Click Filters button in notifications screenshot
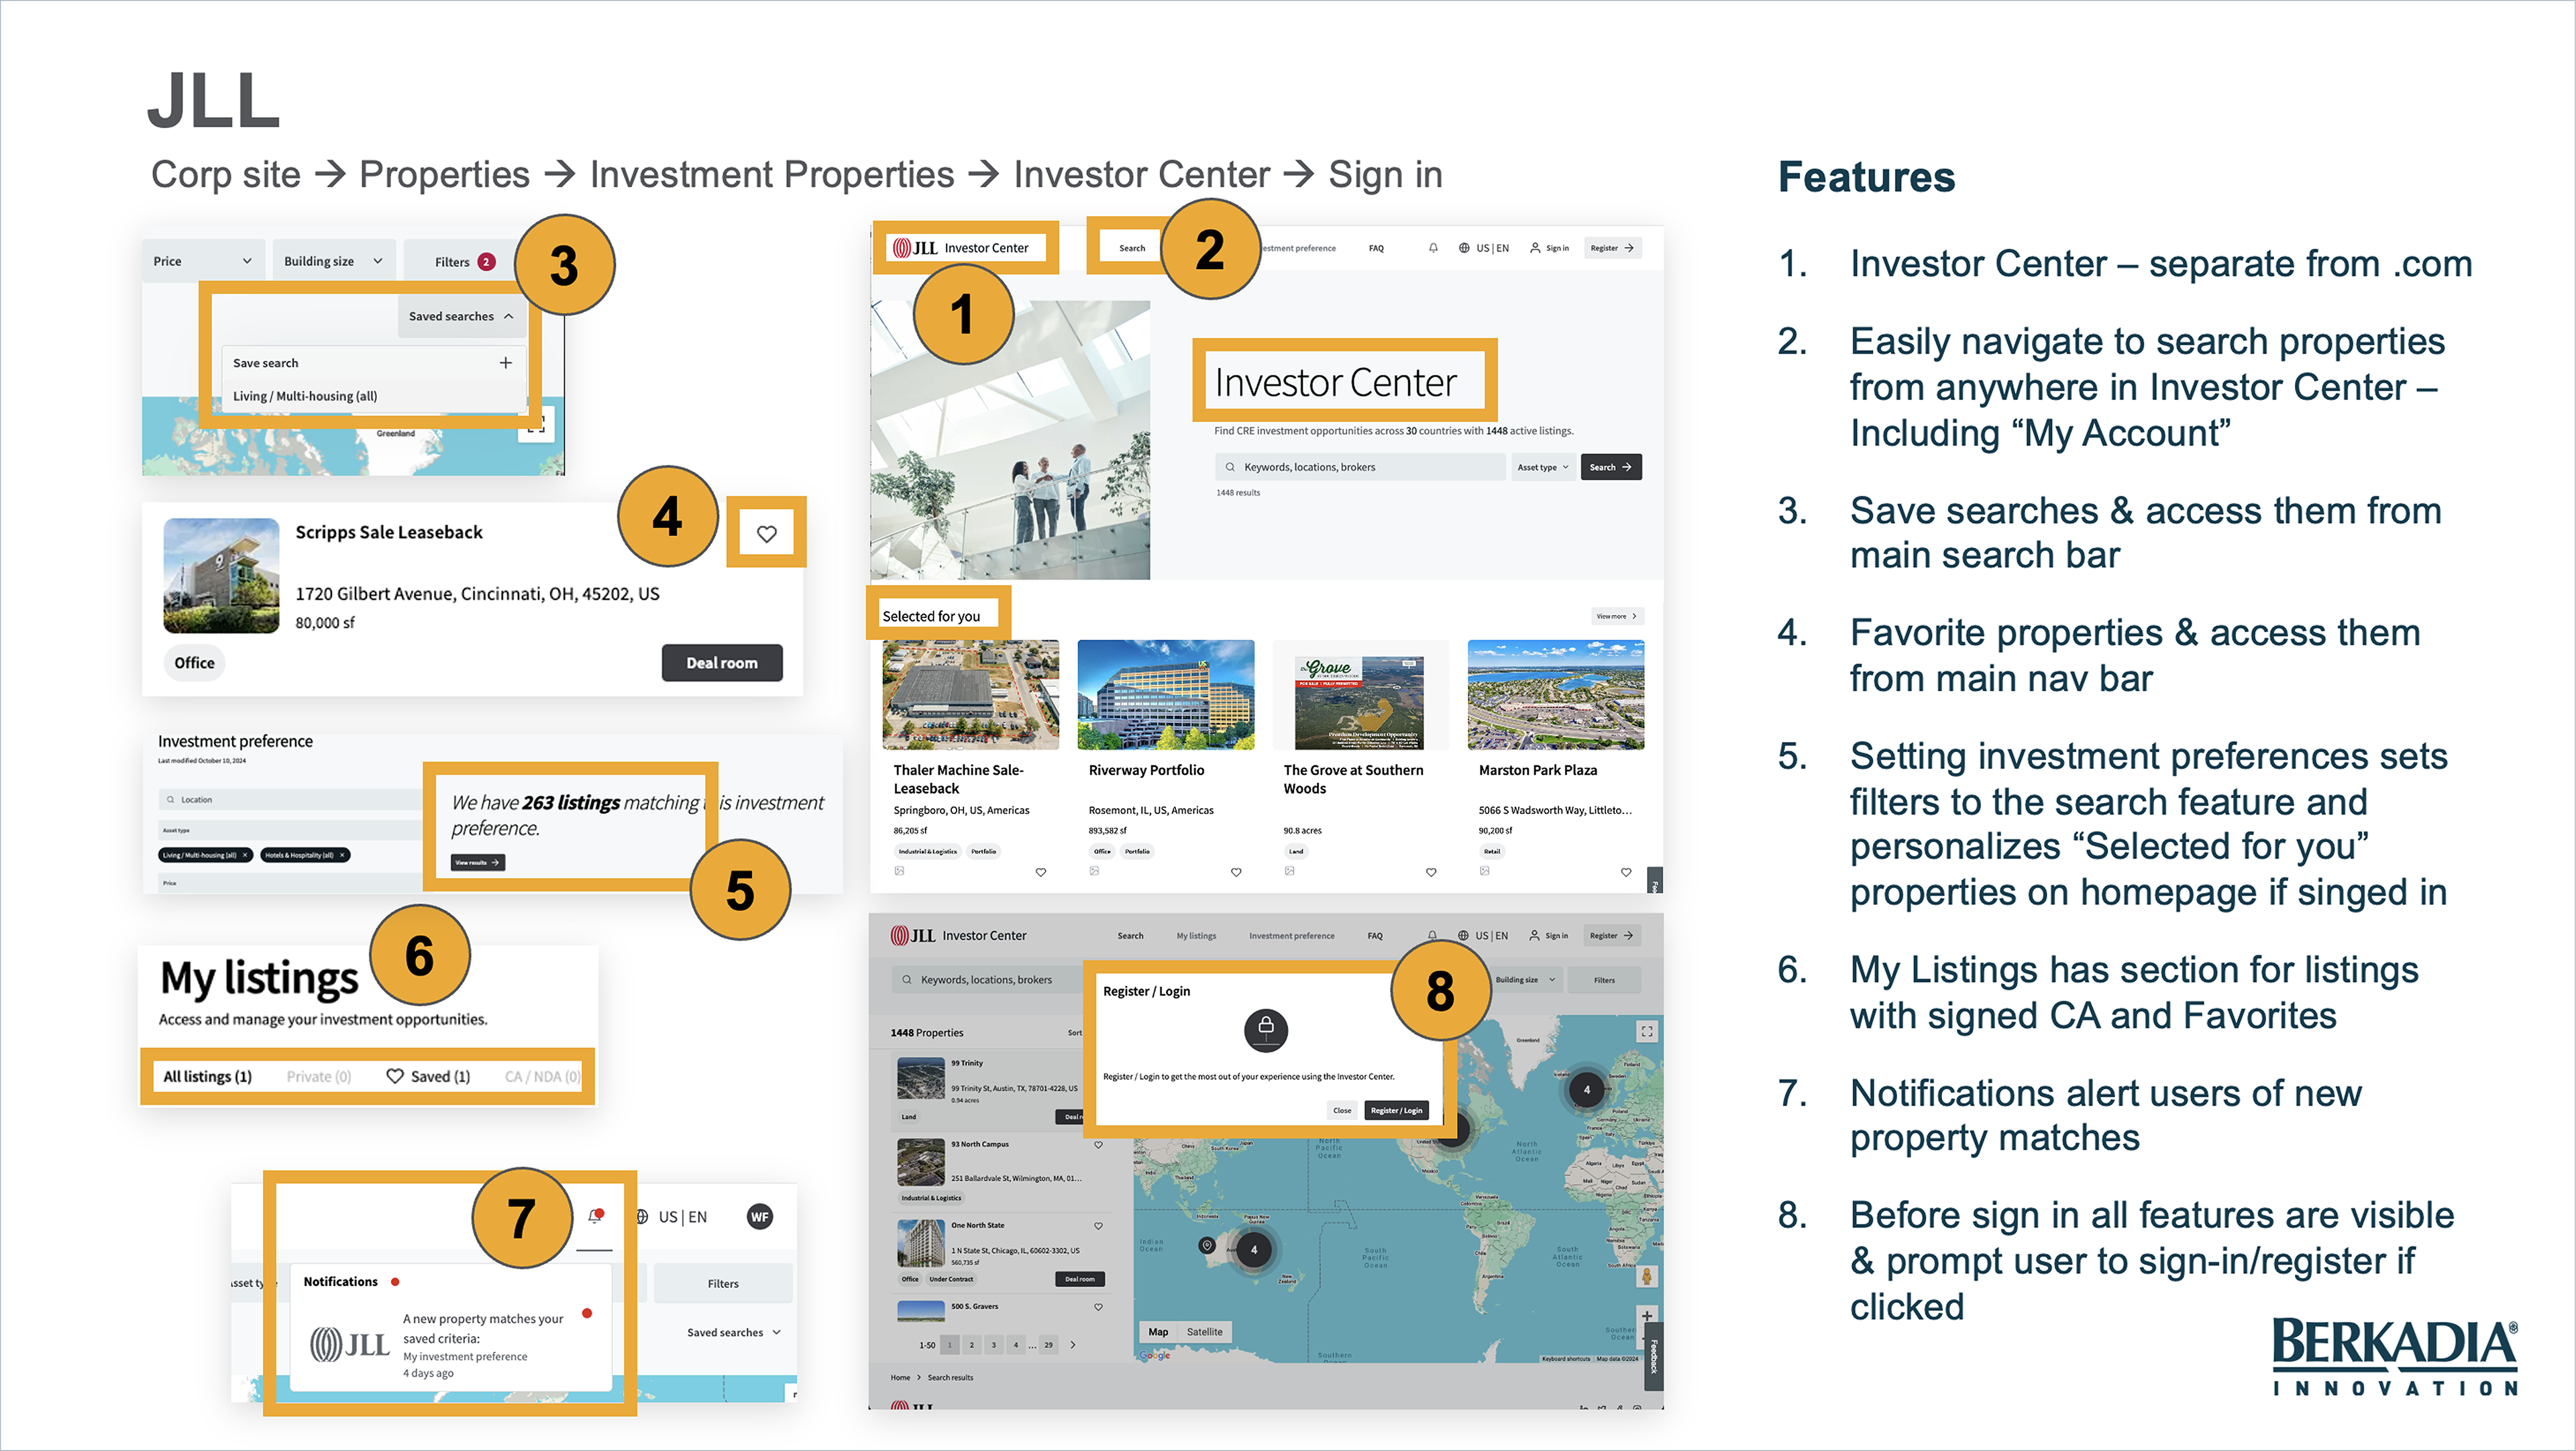The width and height of the screenshot is (2576, 1451). coord(723,1283)
